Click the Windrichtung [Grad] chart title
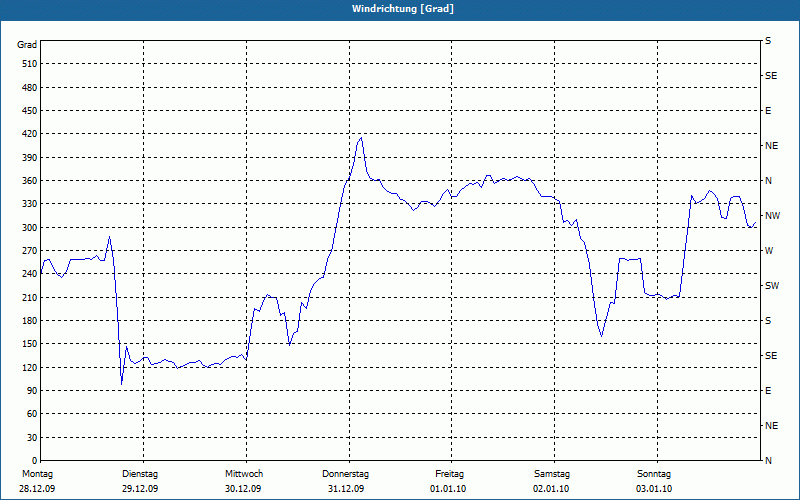The image size is (800, 500). (403, 9)
